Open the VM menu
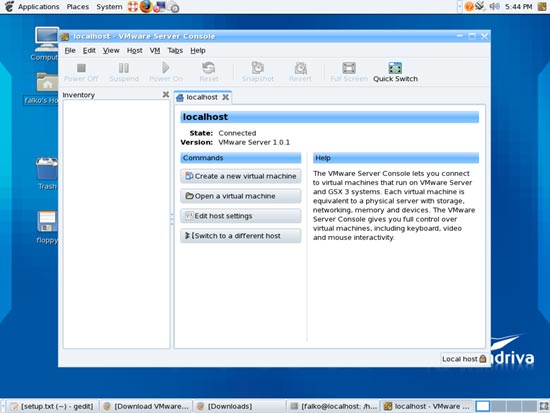The height and width of the screenshot is (413, 550). (155, 51)
